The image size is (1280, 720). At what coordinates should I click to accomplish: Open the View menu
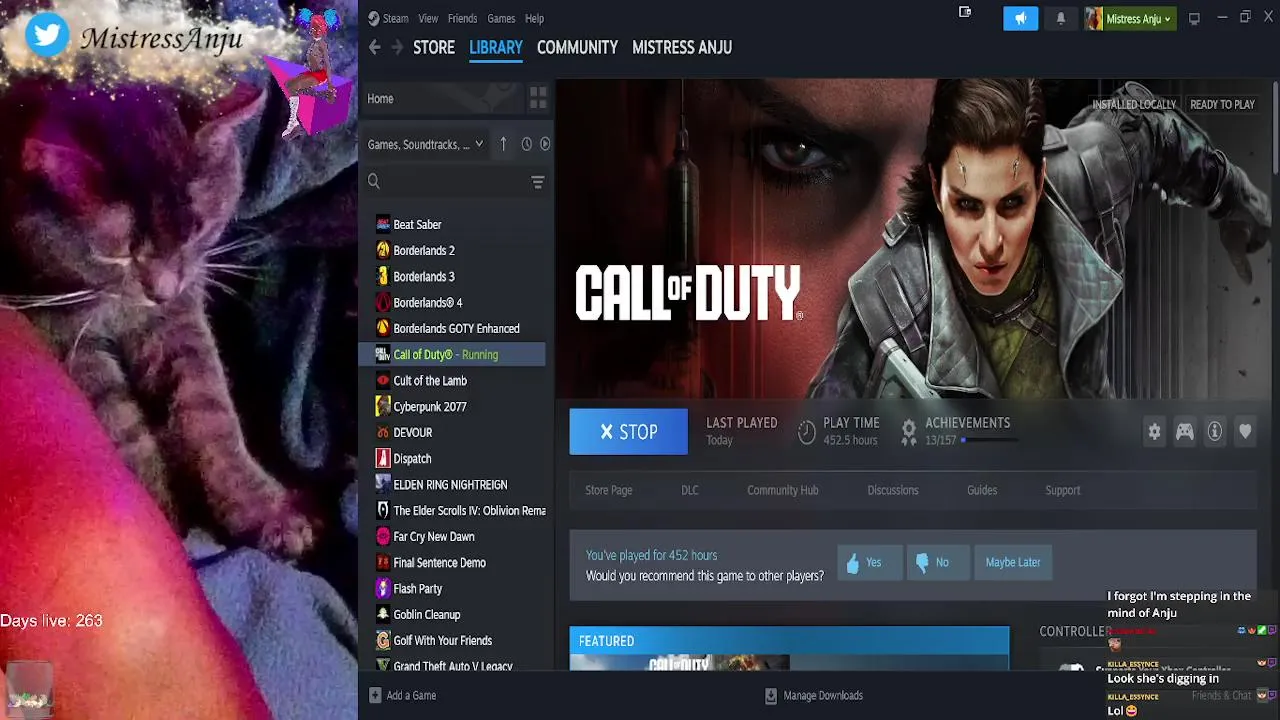pos(428,18)
